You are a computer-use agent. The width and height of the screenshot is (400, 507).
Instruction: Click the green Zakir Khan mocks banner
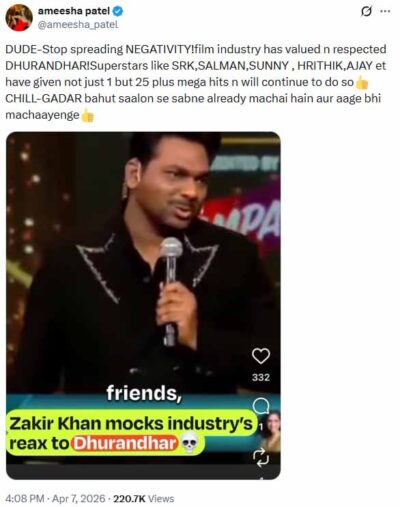pos(131,433)
